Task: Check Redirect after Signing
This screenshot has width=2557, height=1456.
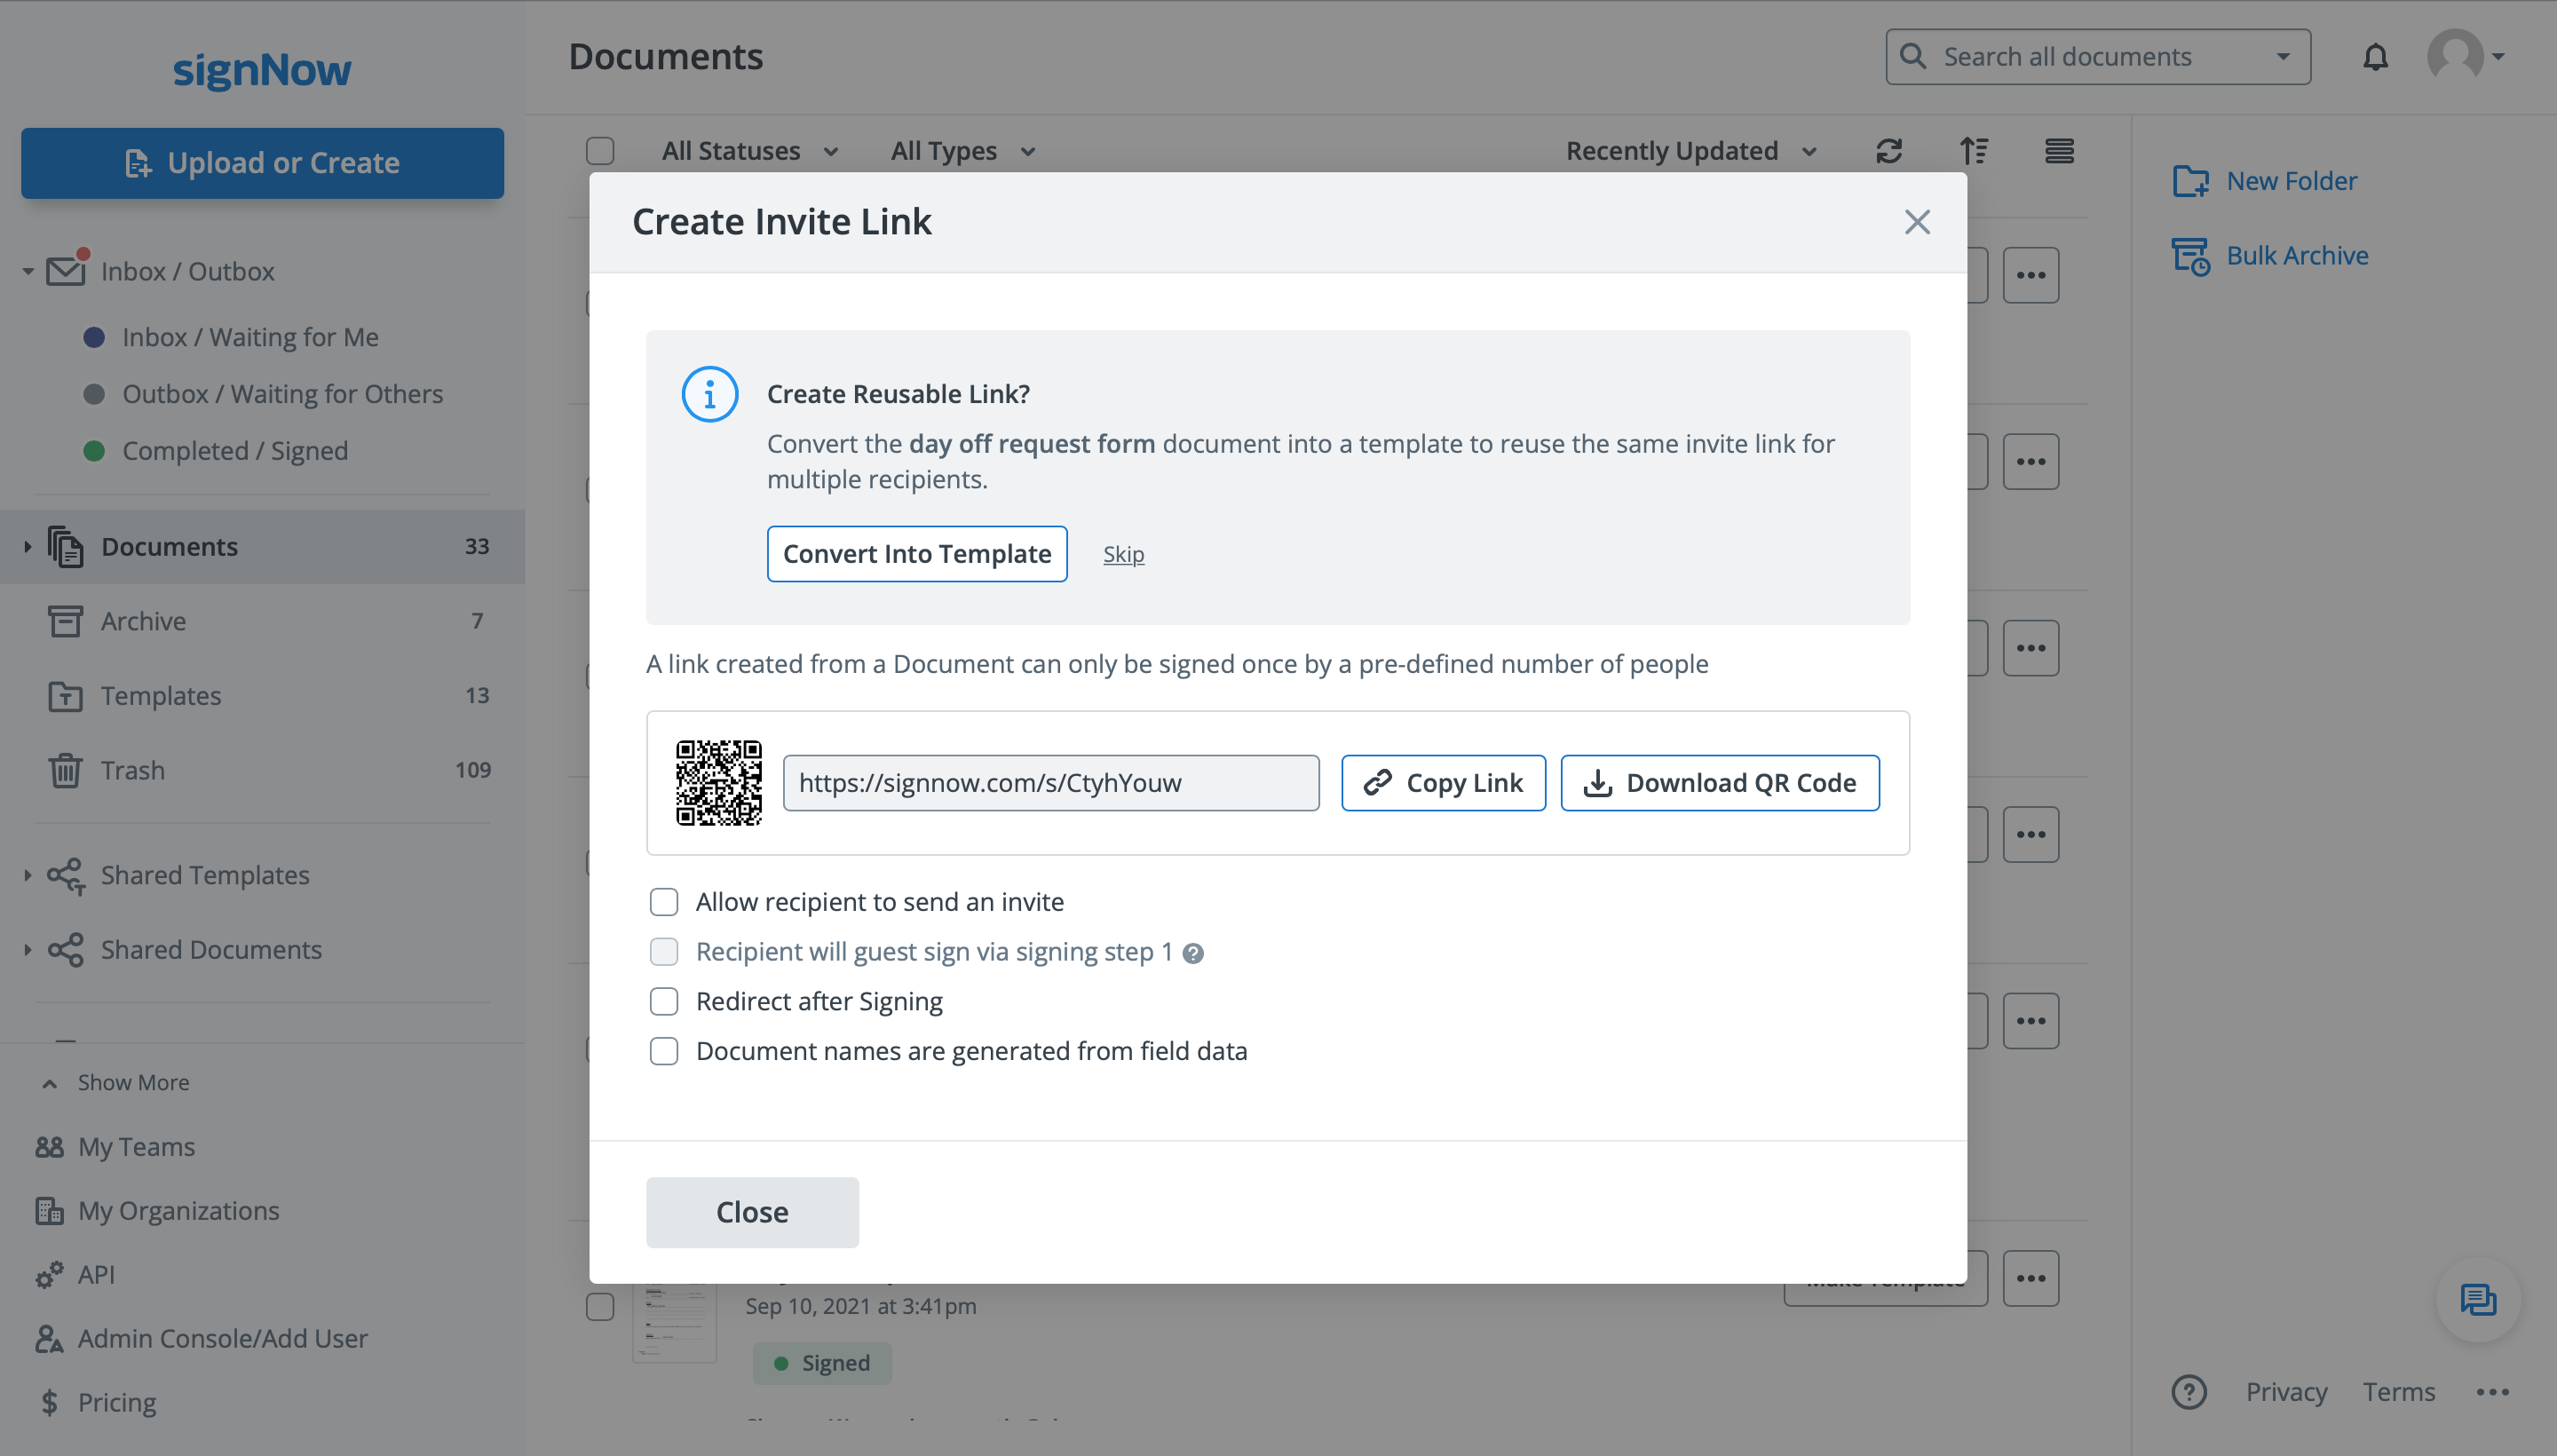Action: tap(664, 1000)
